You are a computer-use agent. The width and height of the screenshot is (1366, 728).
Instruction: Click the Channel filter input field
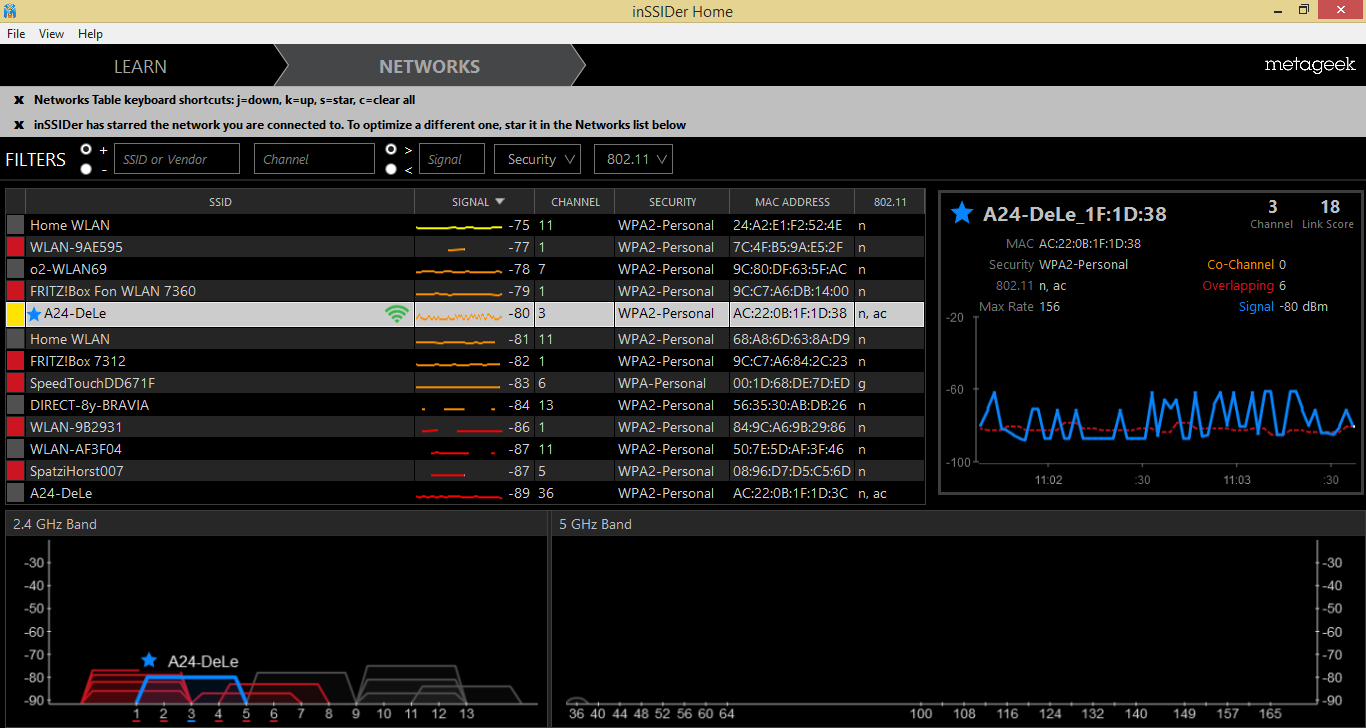point(314,159)
